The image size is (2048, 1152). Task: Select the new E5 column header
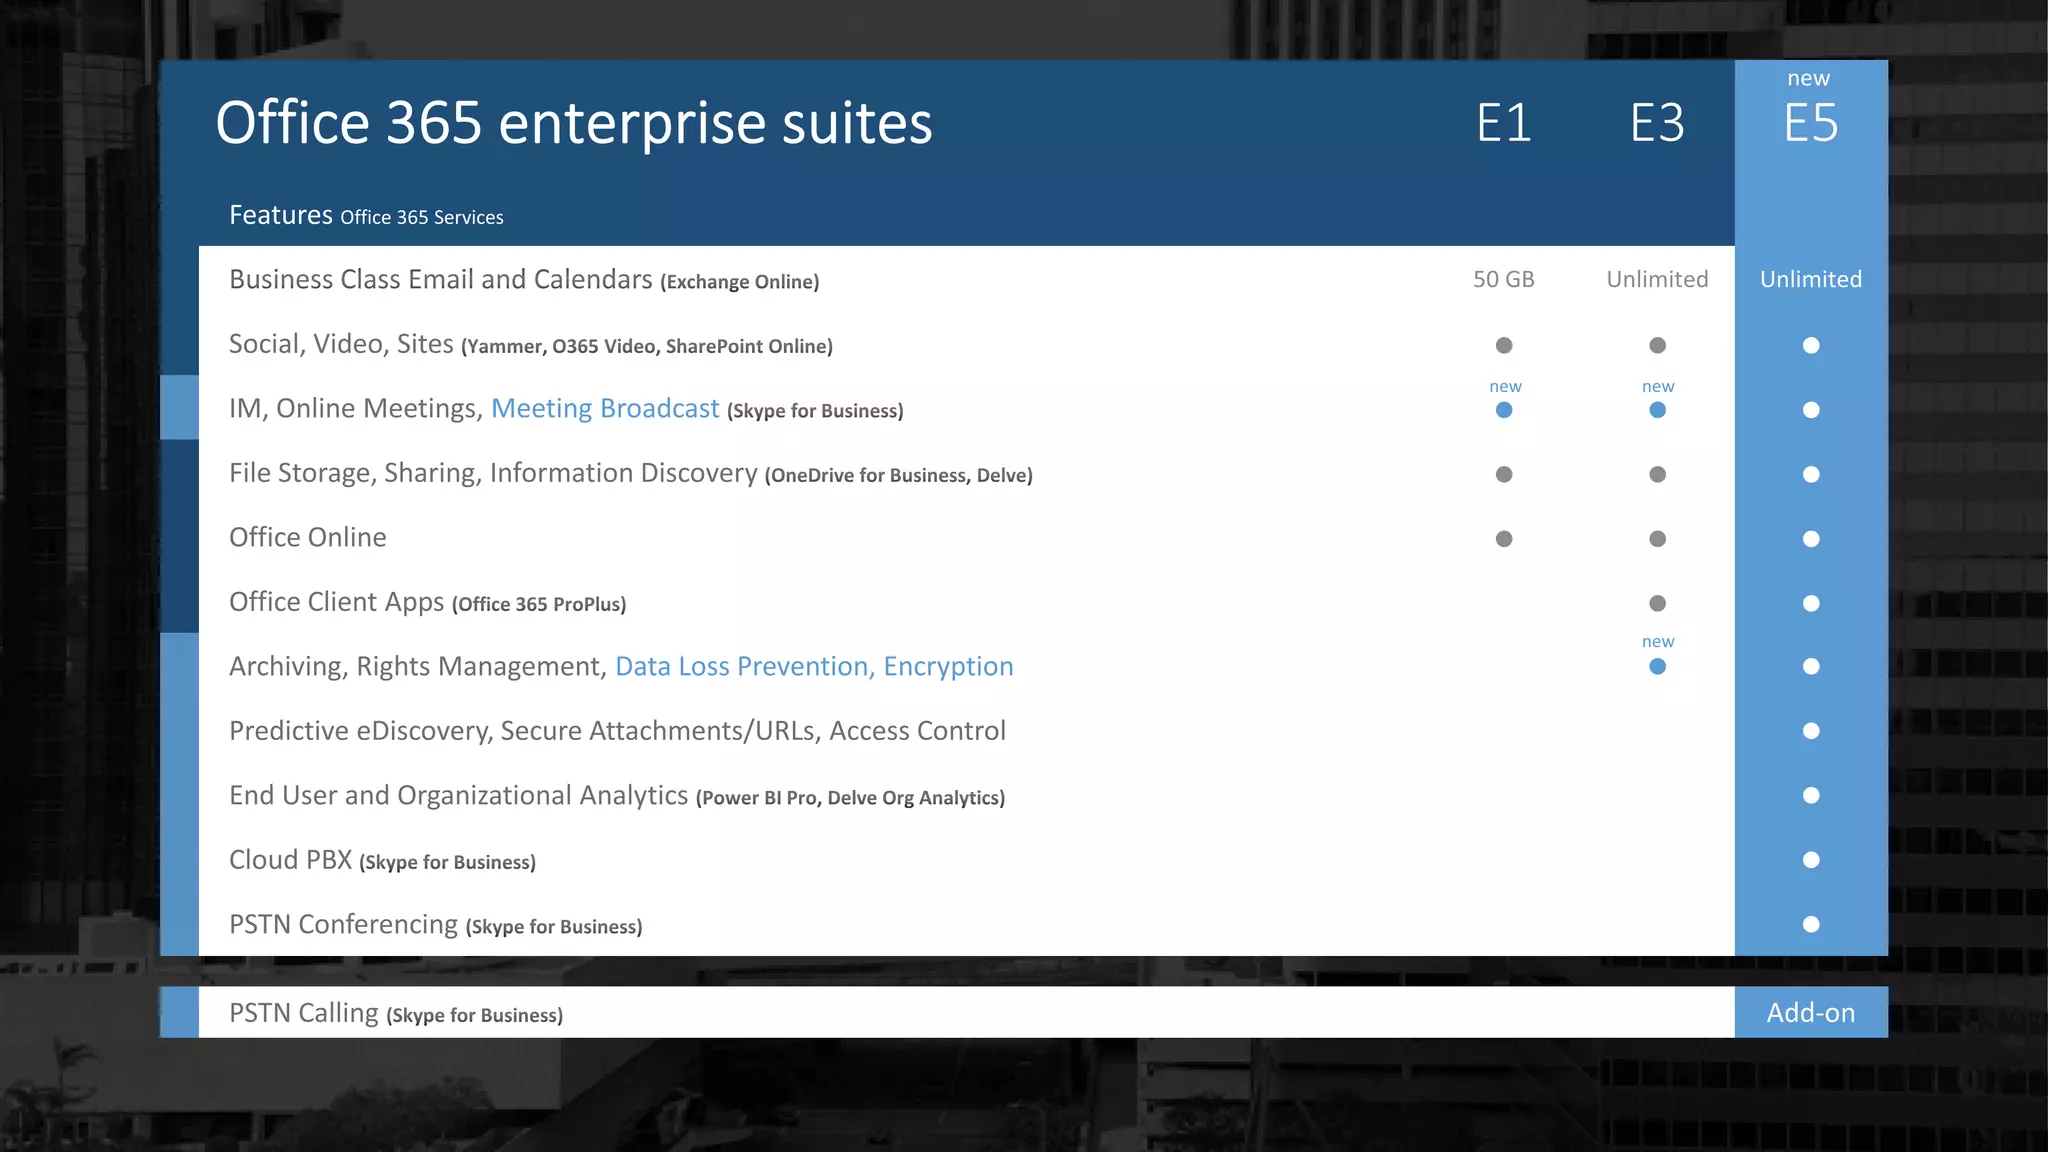(x=1810, y=123)
